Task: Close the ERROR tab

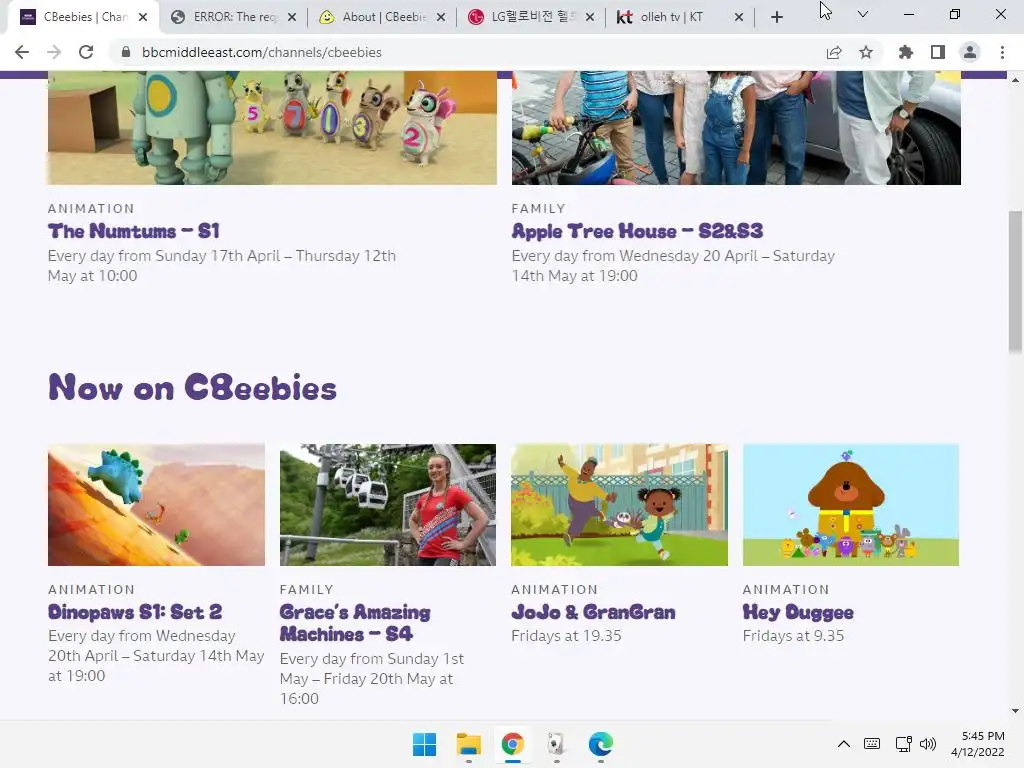Action: coord(292,18)
